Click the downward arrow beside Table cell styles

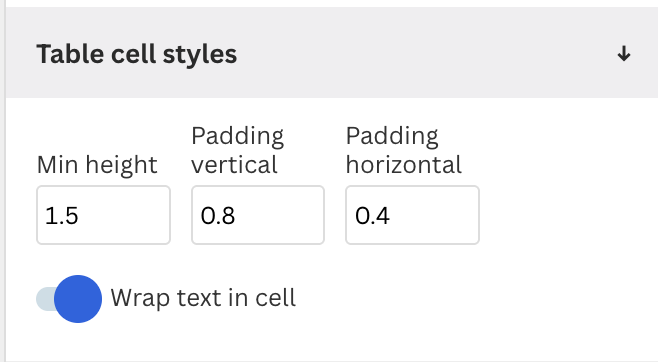point(624,54)
